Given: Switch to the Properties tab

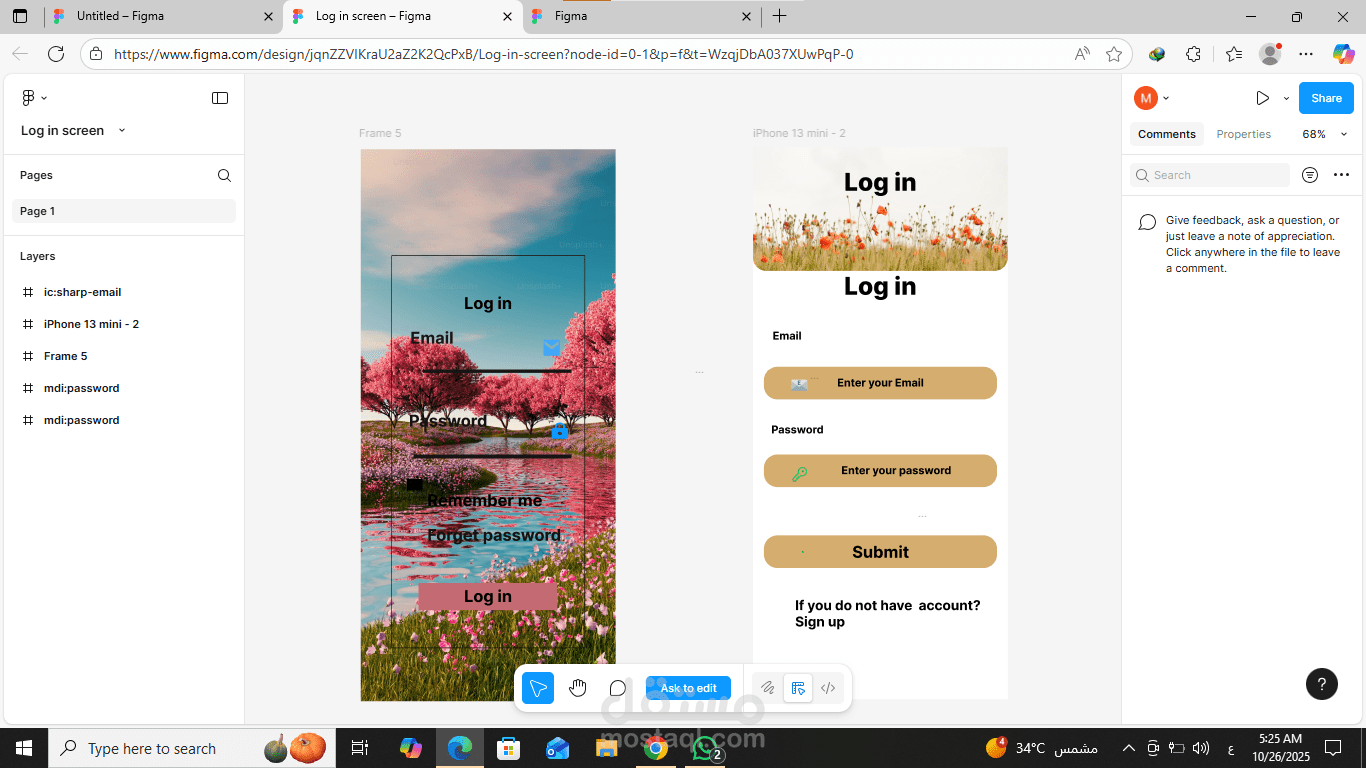Looking at the screenshot, I should point(1243,133).
